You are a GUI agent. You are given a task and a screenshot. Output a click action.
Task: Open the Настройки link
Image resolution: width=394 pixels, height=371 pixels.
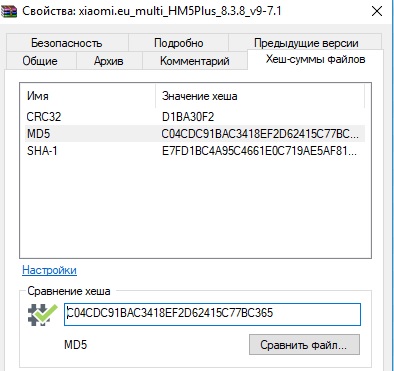[x=49, y=270]
